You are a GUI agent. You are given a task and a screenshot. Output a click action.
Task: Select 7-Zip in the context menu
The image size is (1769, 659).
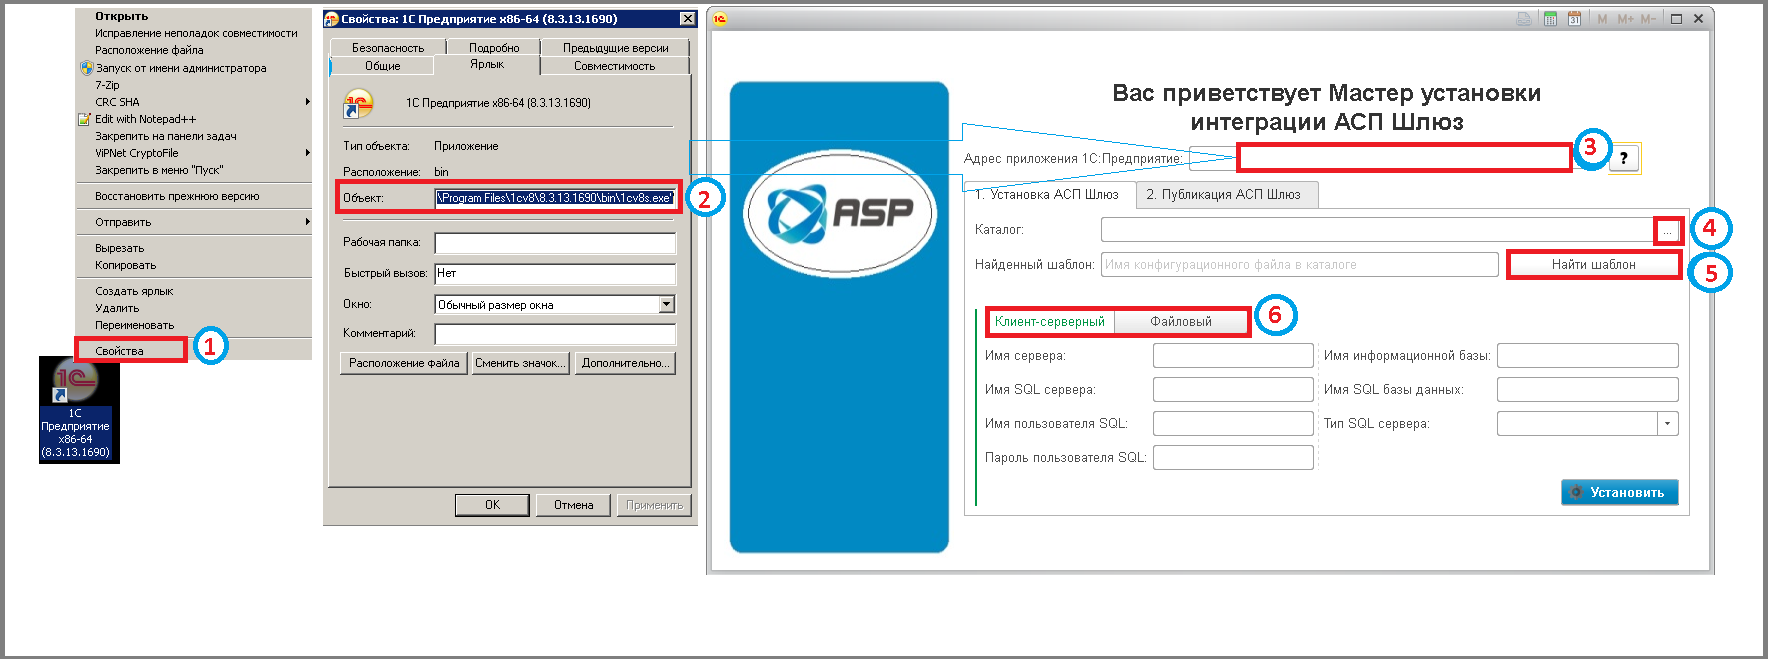107,85
